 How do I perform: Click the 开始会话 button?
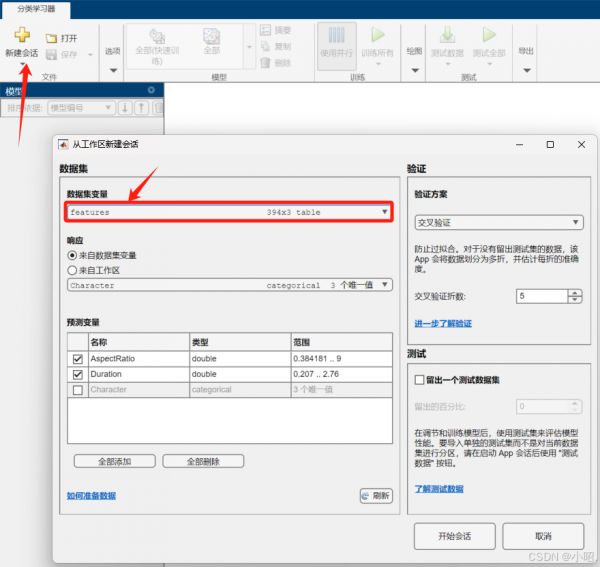pos(455,536)
